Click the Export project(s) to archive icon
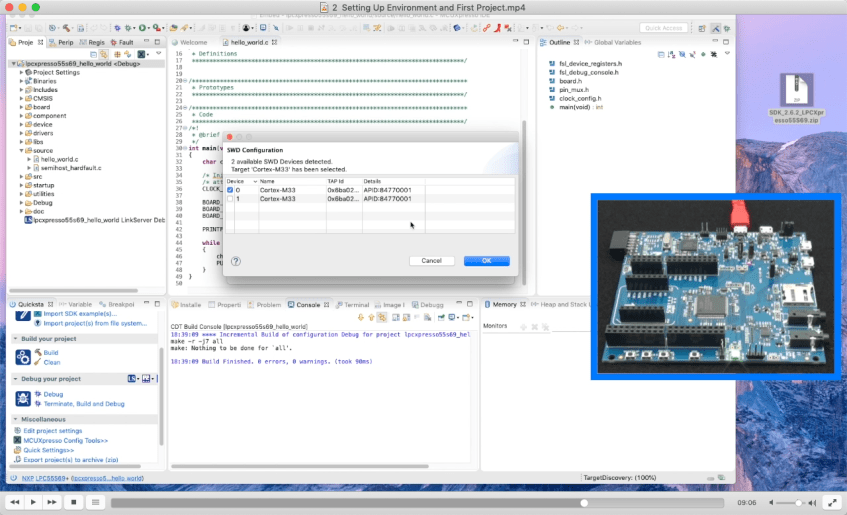The height and width of the screenshot is (515, 847). point(16,460)
